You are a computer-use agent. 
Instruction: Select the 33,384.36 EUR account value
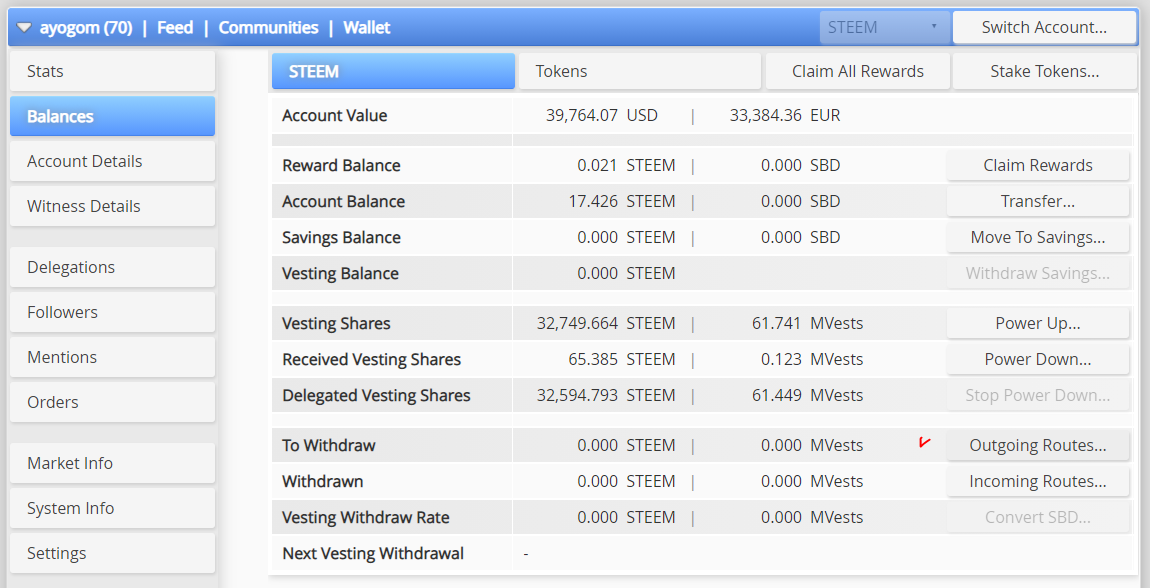[x=785, y=115]
